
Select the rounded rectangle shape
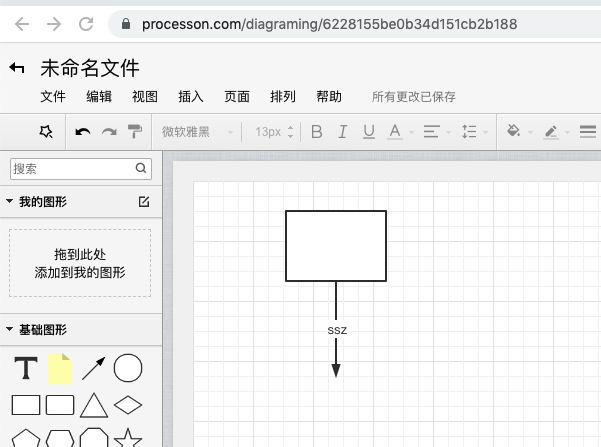[60, 405]
